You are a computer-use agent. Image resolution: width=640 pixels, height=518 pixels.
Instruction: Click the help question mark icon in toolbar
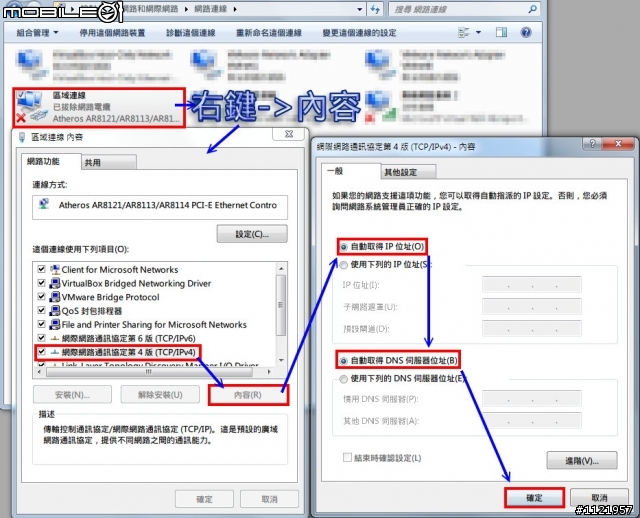pos(526,32)
